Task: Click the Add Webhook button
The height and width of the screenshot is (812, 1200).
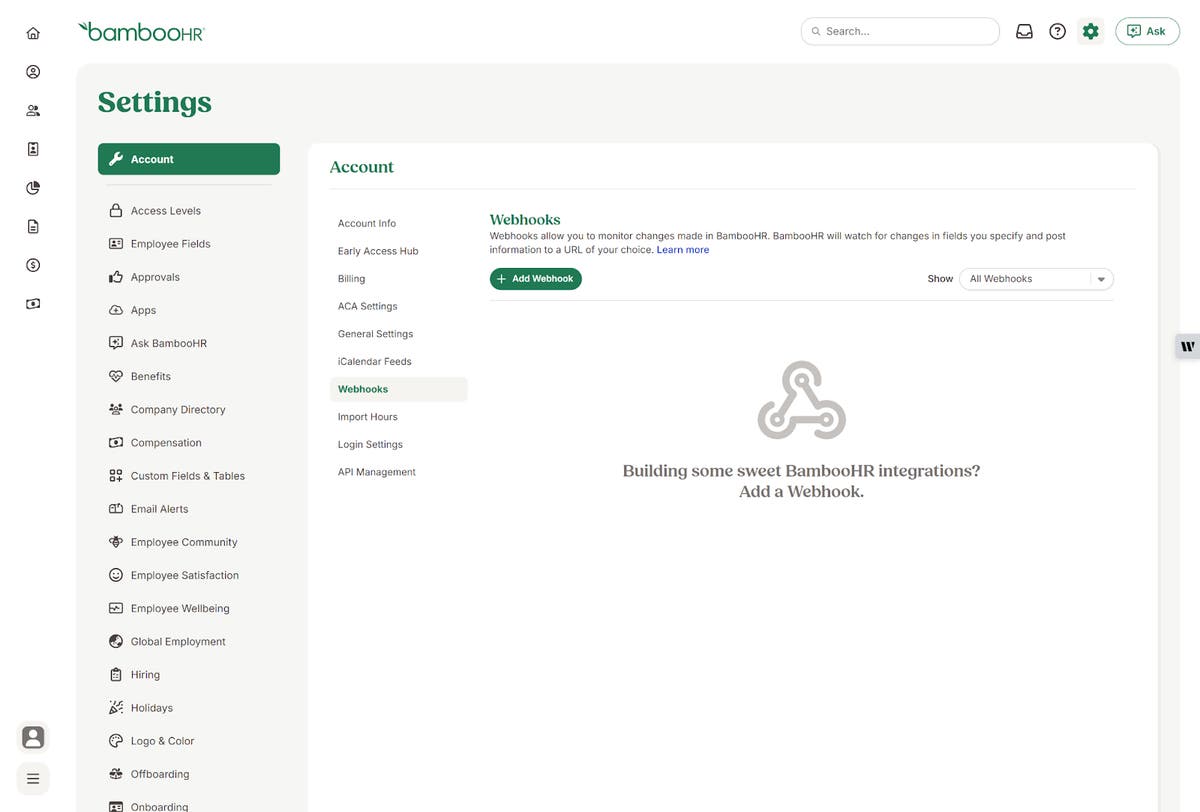Action: 535,278
